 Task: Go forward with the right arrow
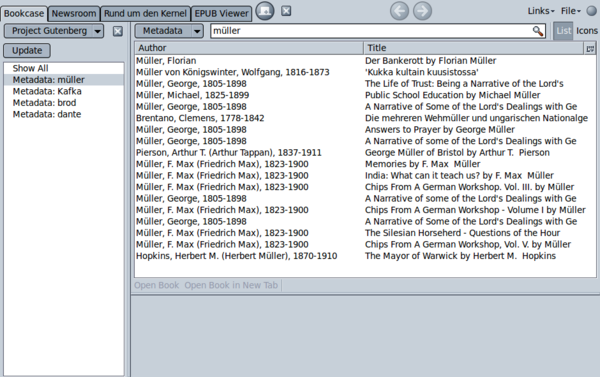coord(422,11)
